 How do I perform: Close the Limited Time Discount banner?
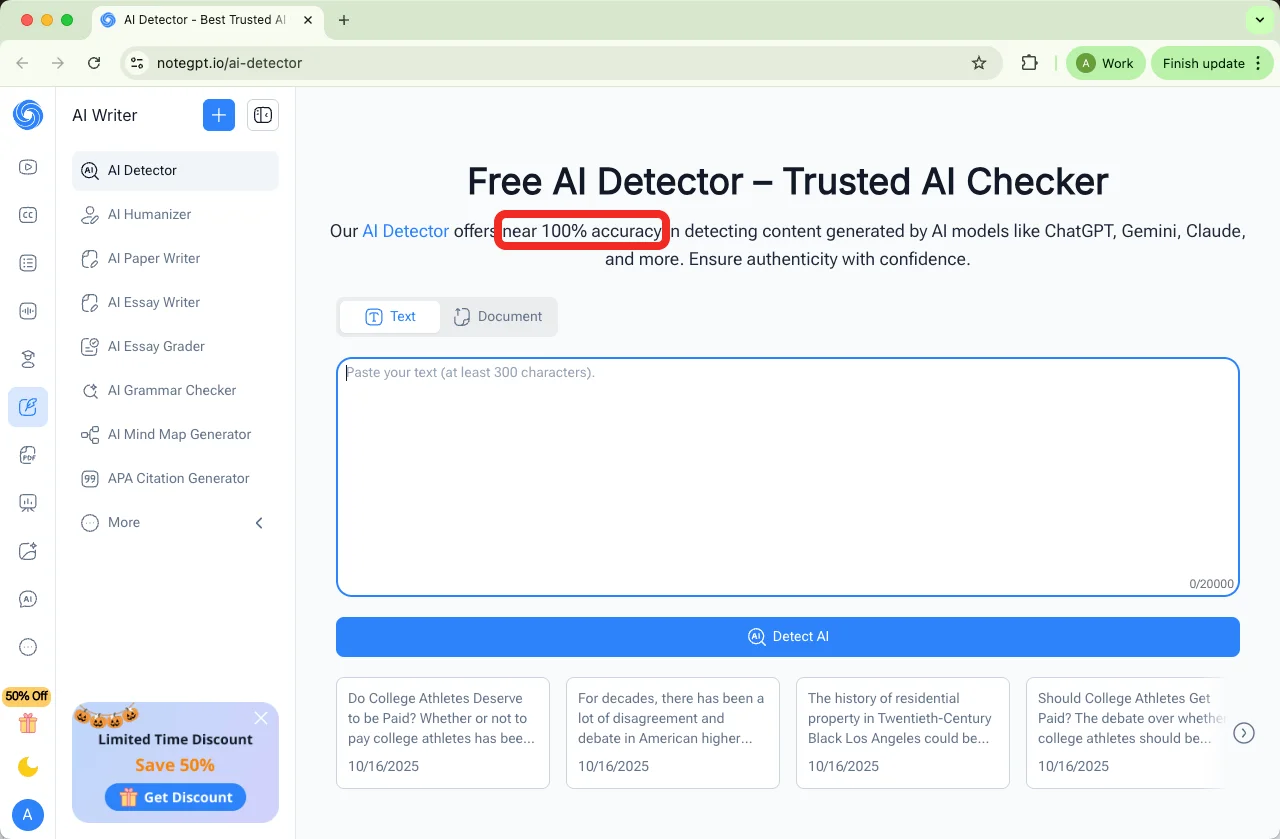click(x=261, y=718)
